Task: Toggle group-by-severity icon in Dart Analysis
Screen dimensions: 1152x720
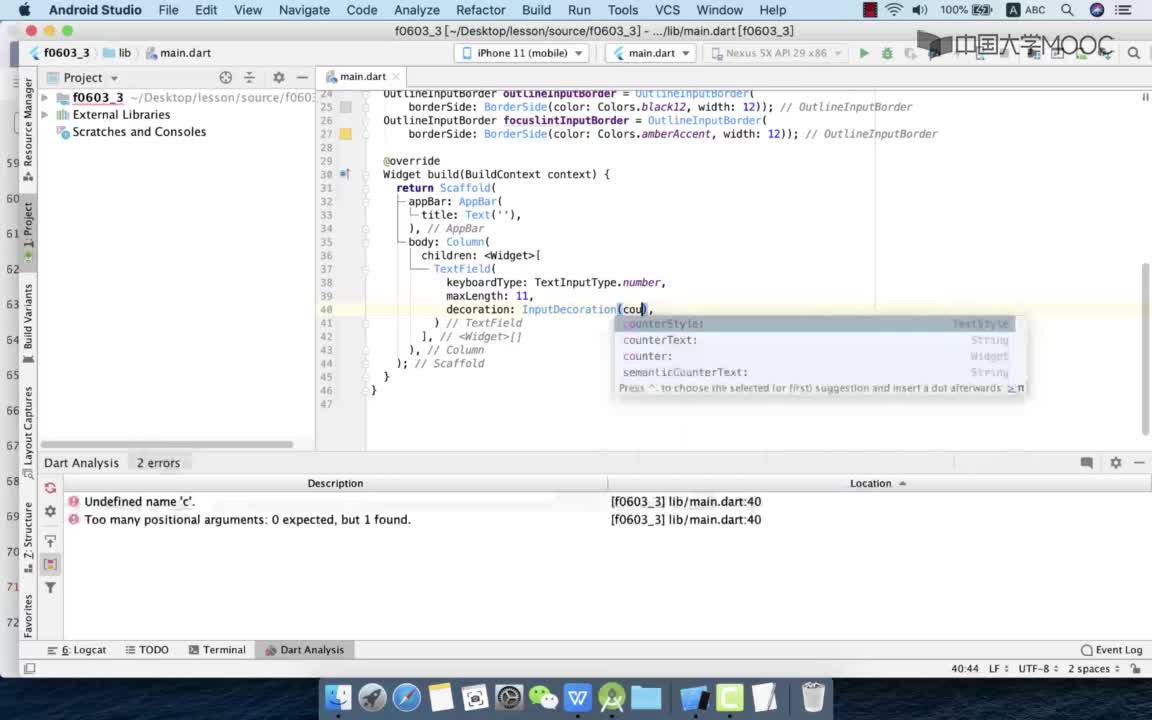Action: [50, 564]
